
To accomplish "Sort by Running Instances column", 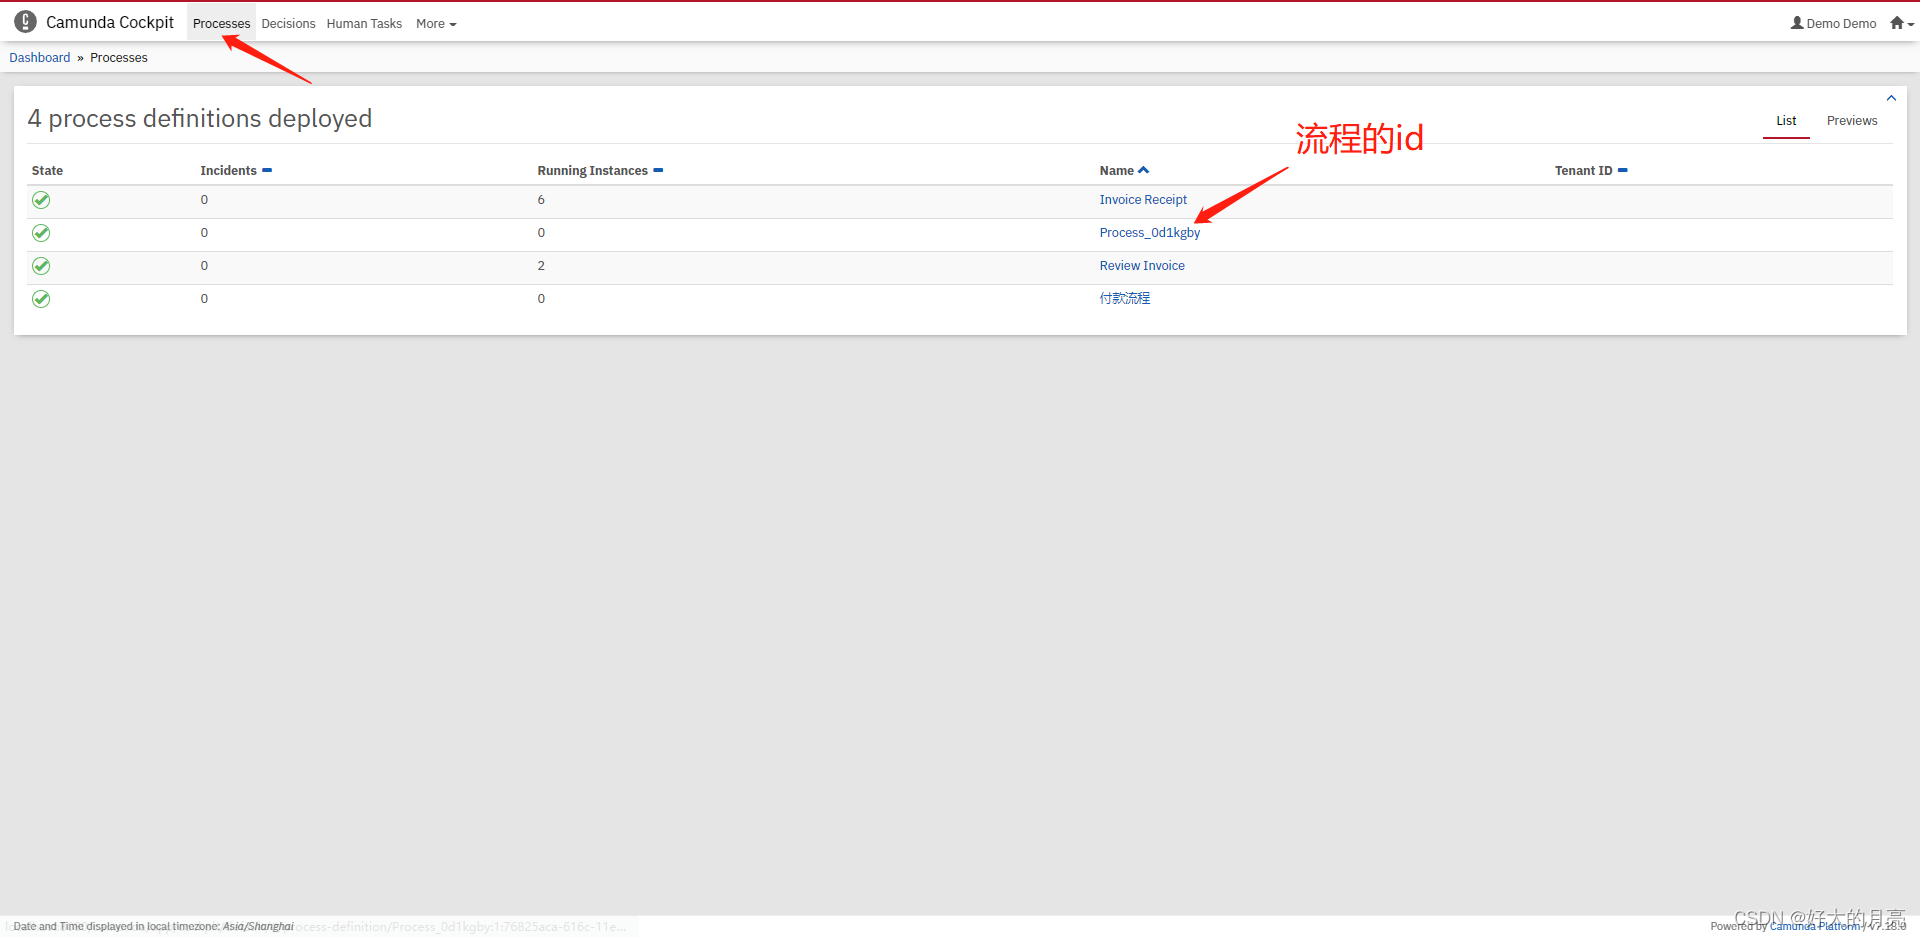I will click(x=600, y=171).
